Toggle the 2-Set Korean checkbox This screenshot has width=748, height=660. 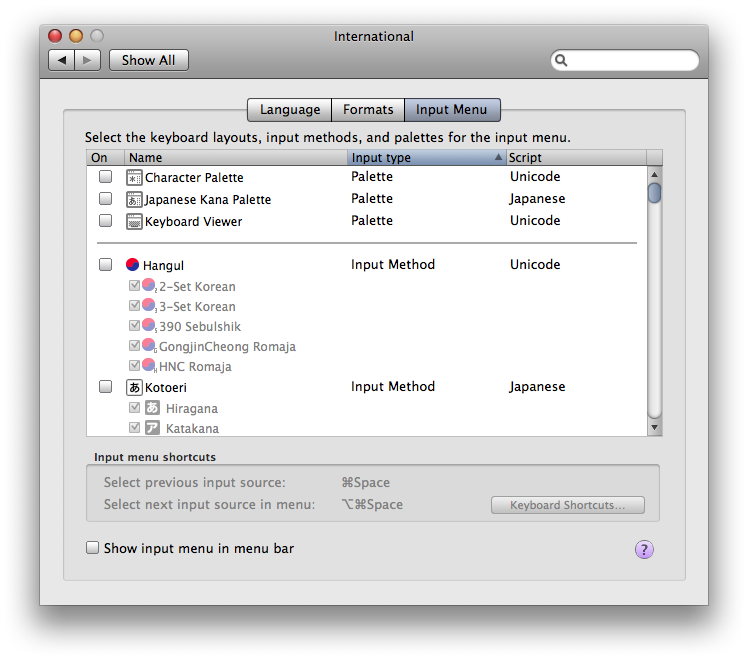[x=135, y=285]
